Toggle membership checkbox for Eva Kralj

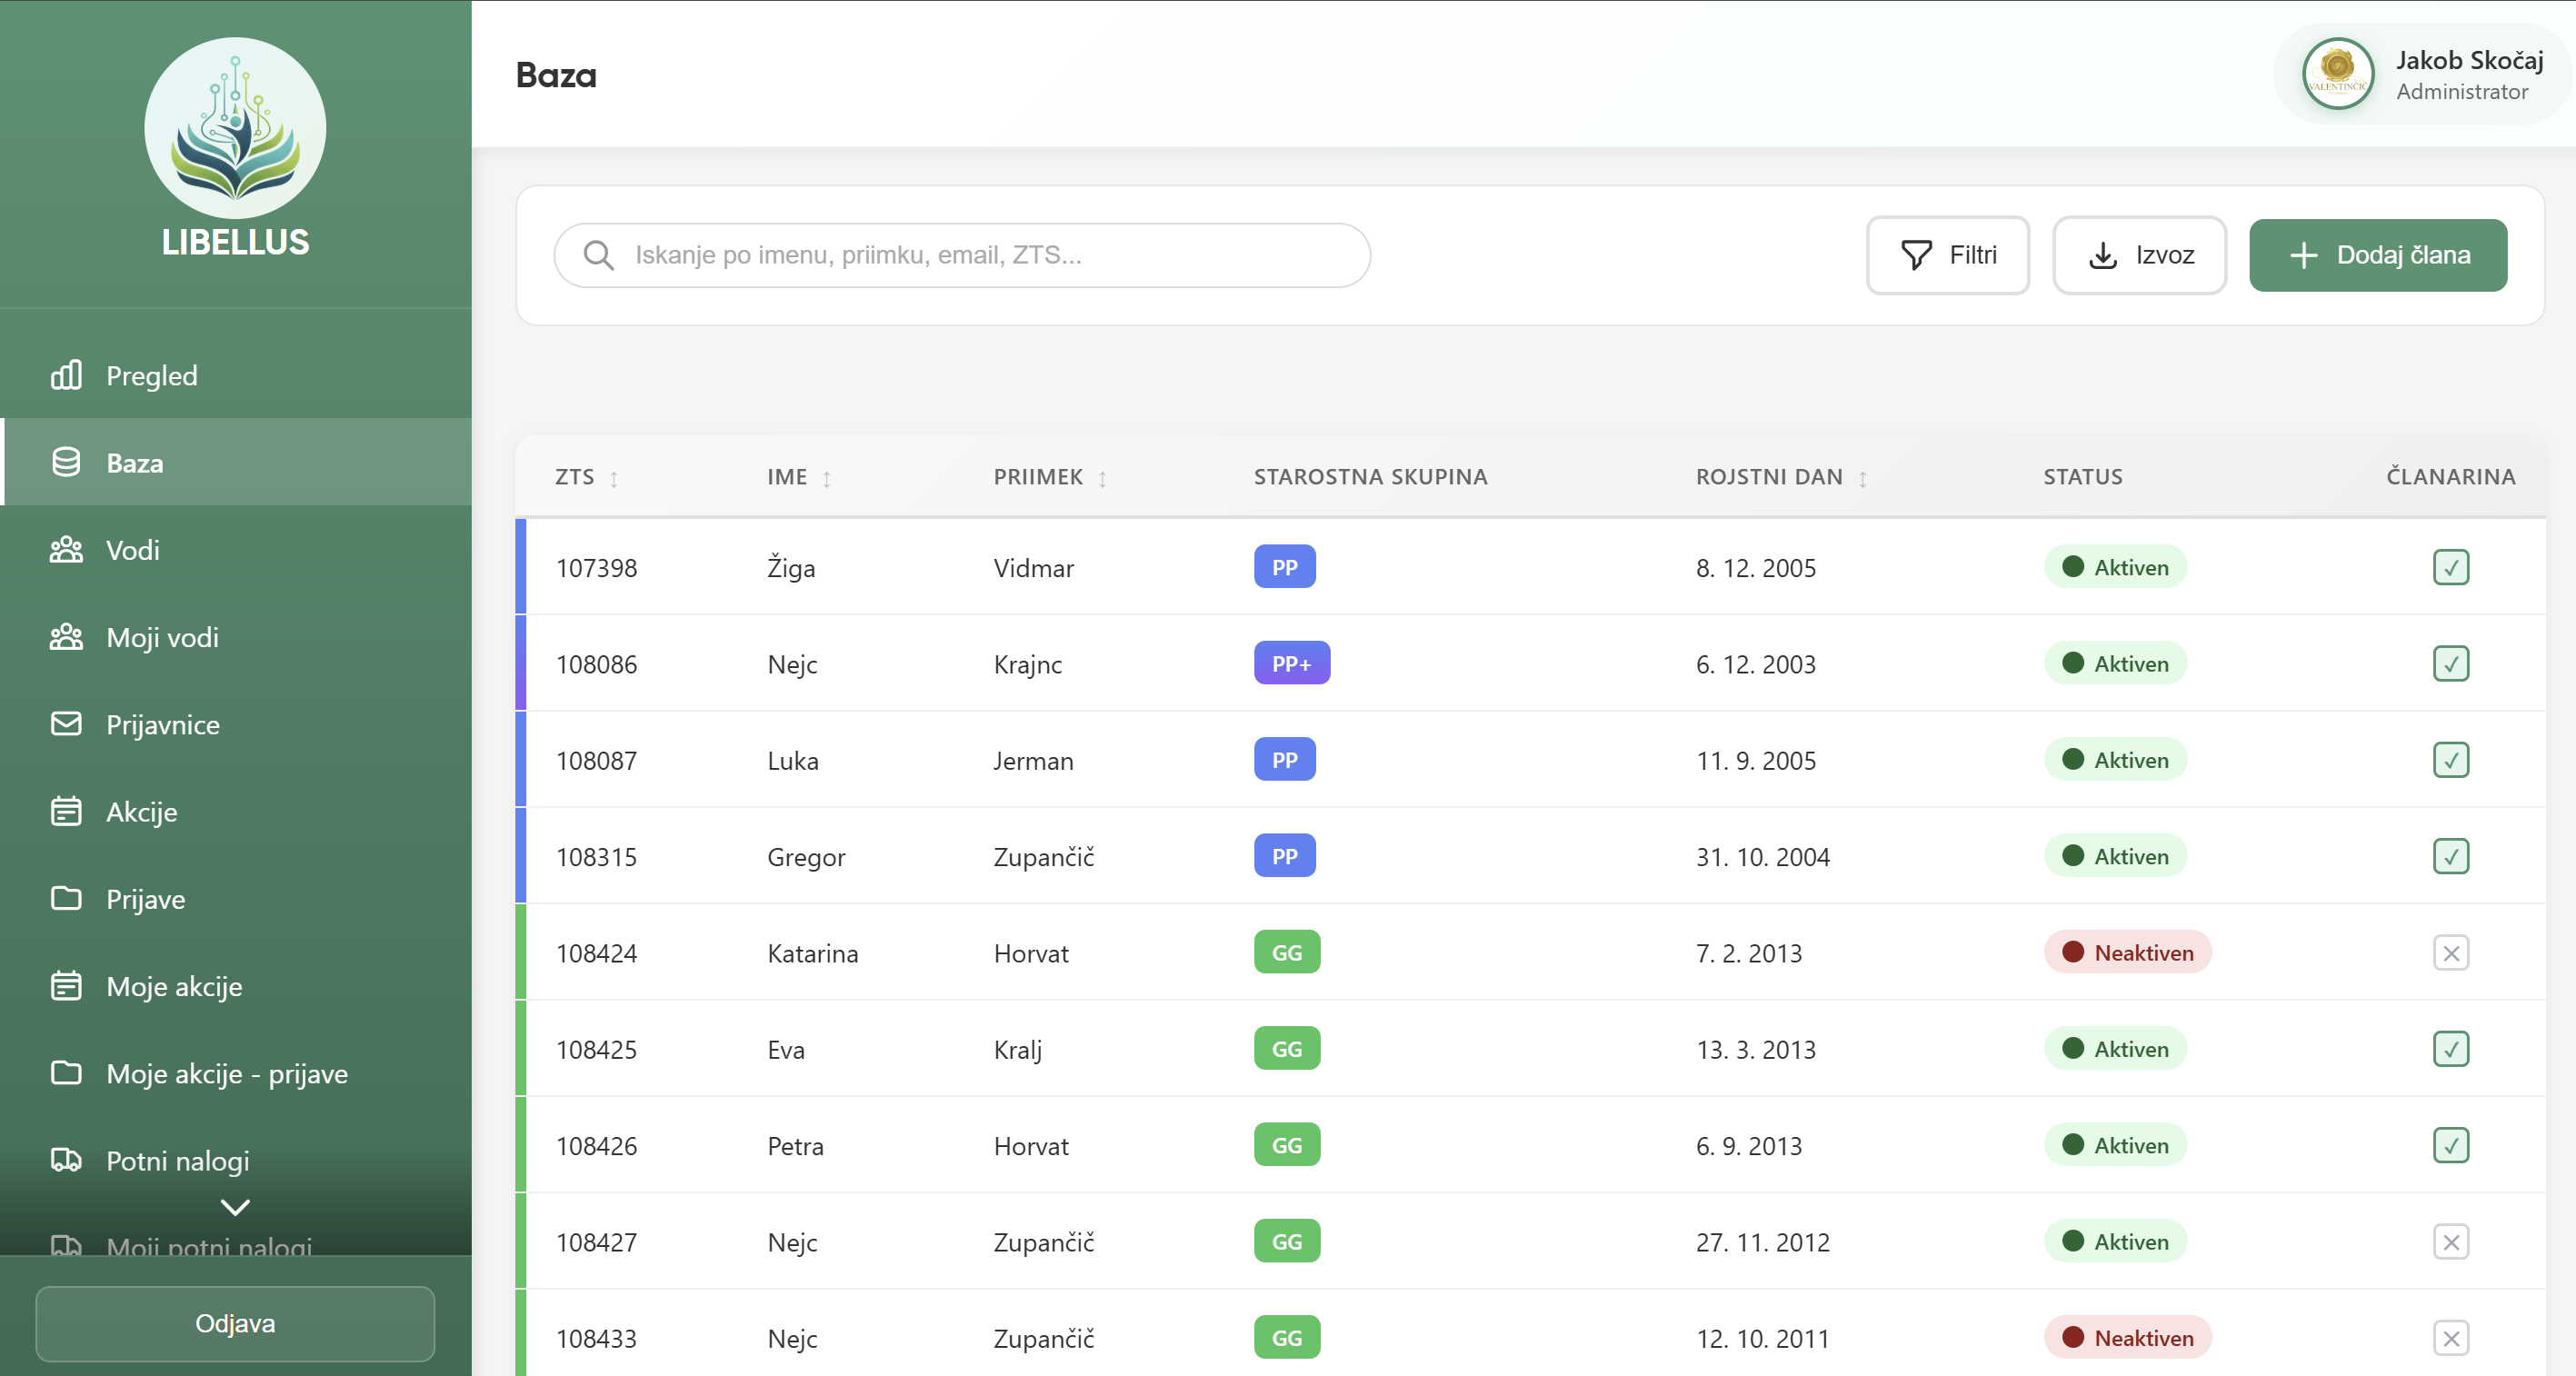[x=2450, y=1049]
